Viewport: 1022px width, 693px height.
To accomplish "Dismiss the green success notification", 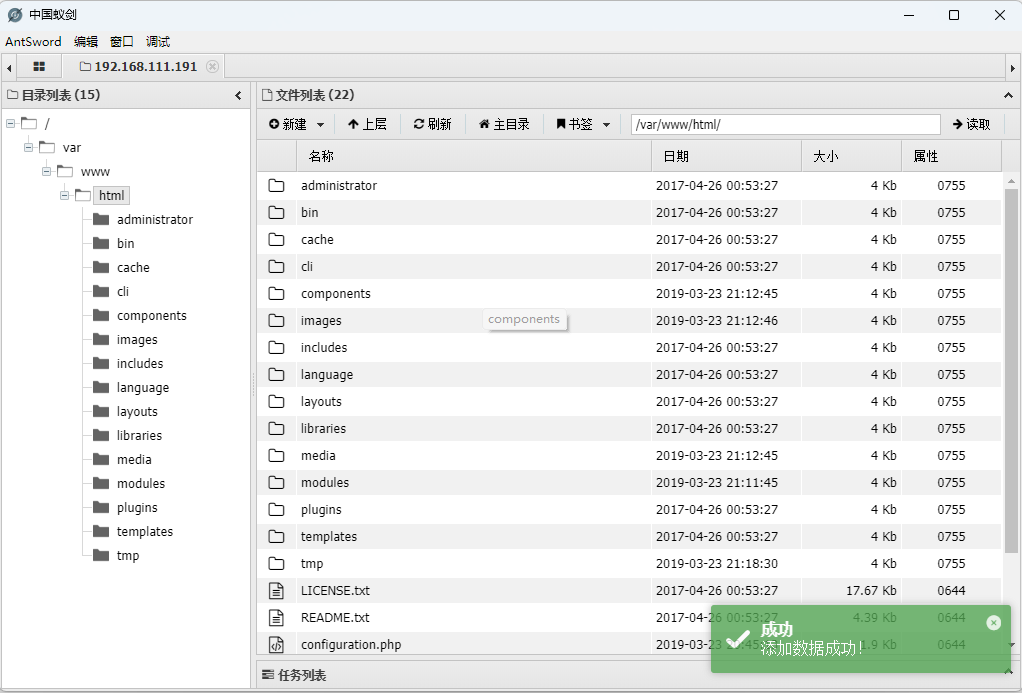I will tap(993, 623).
